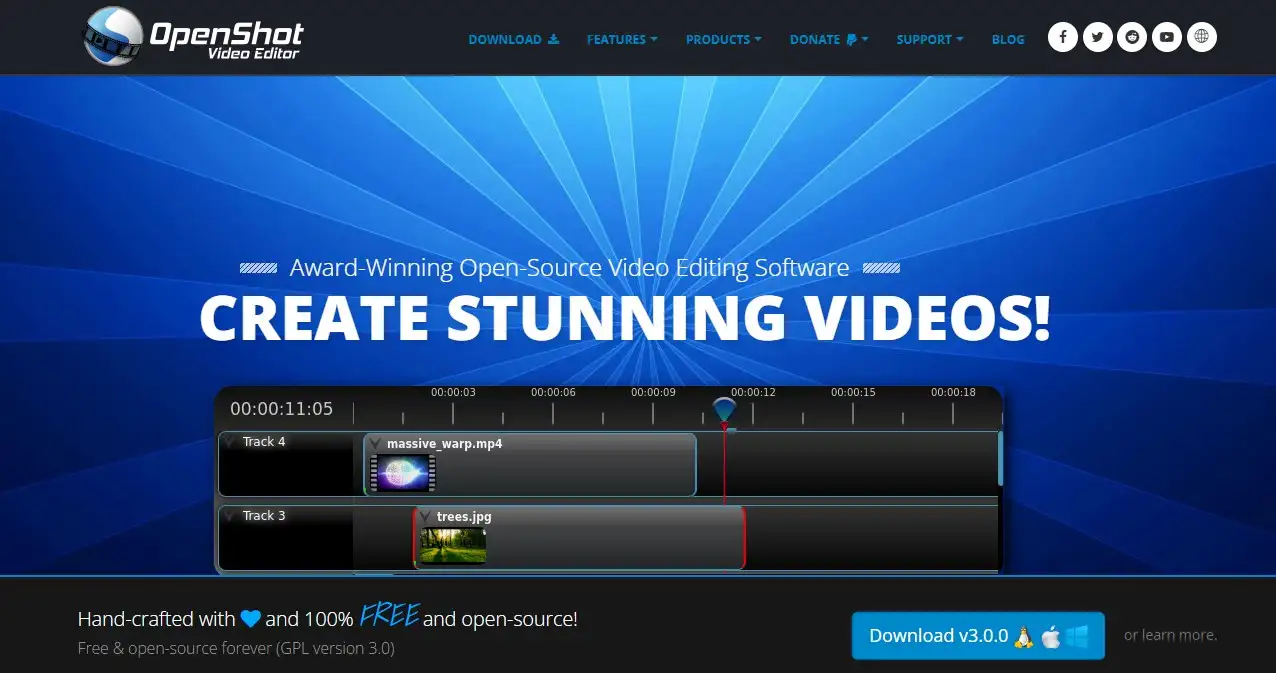Click the 00:00:18 ruler label

point(953,392)
